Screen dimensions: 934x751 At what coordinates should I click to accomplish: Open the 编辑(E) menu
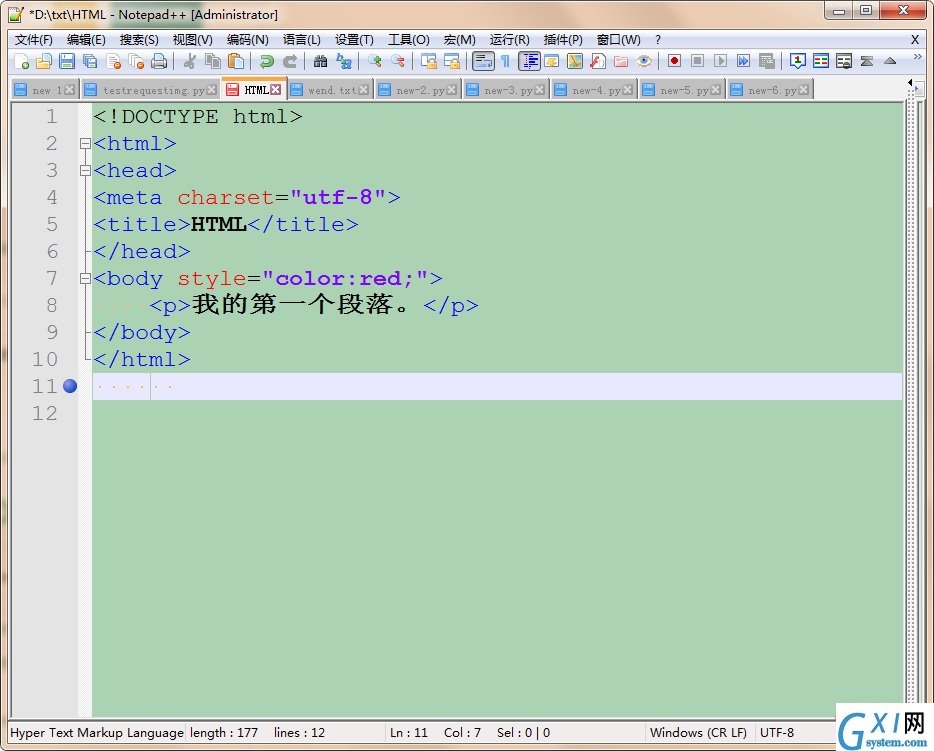(x=86, y=40)
